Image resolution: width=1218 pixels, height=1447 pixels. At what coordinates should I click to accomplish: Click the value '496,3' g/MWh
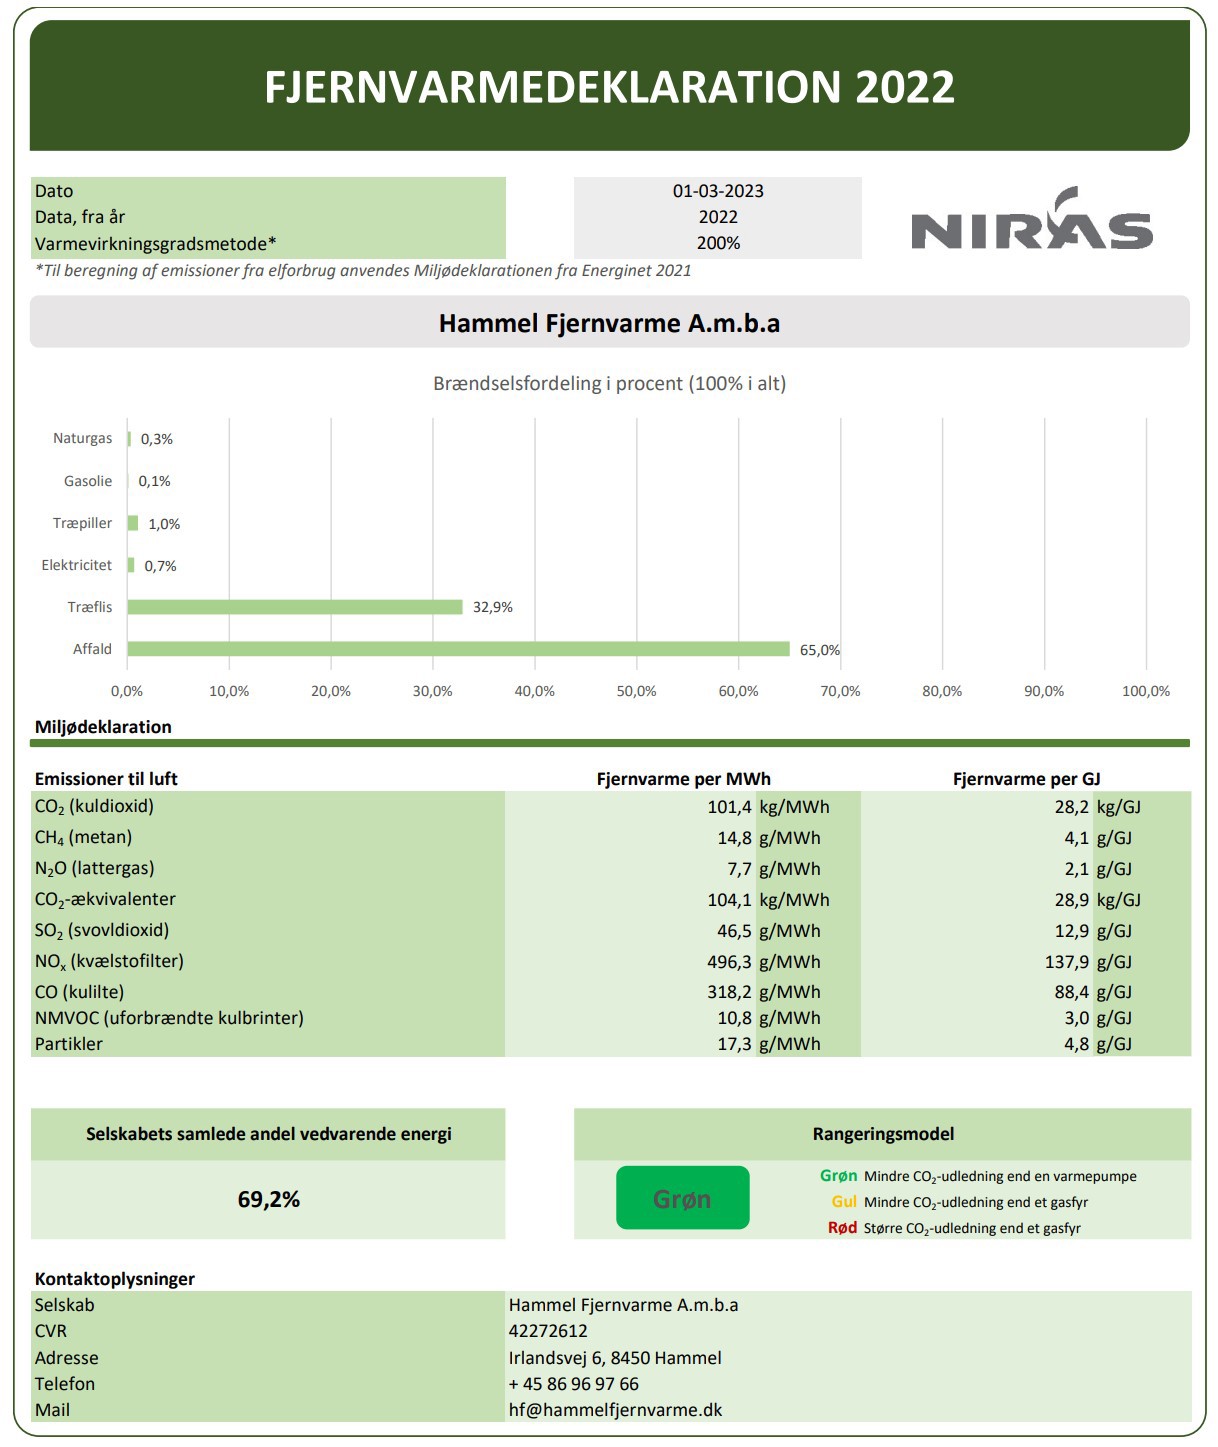729,962
